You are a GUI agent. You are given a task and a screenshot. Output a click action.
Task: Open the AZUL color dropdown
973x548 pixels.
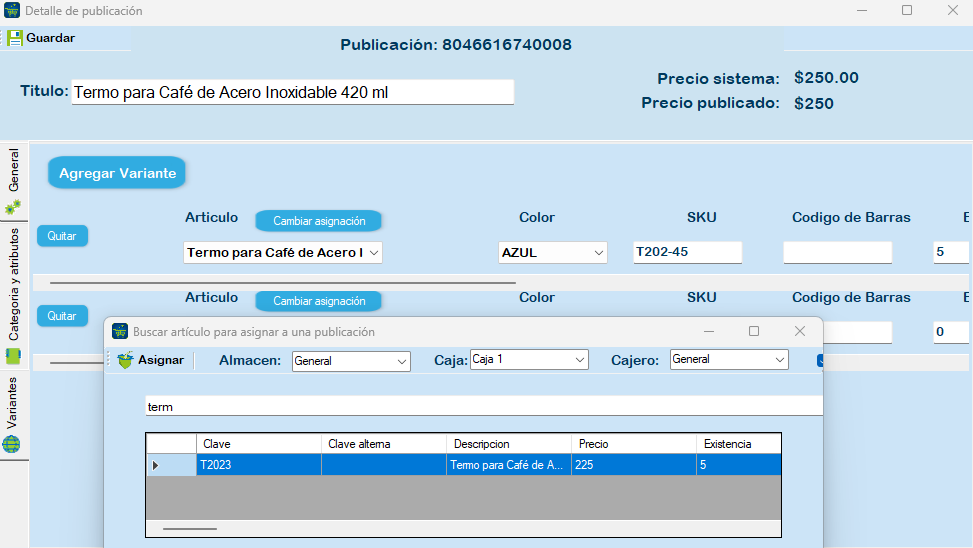click(x=552, y=253)
